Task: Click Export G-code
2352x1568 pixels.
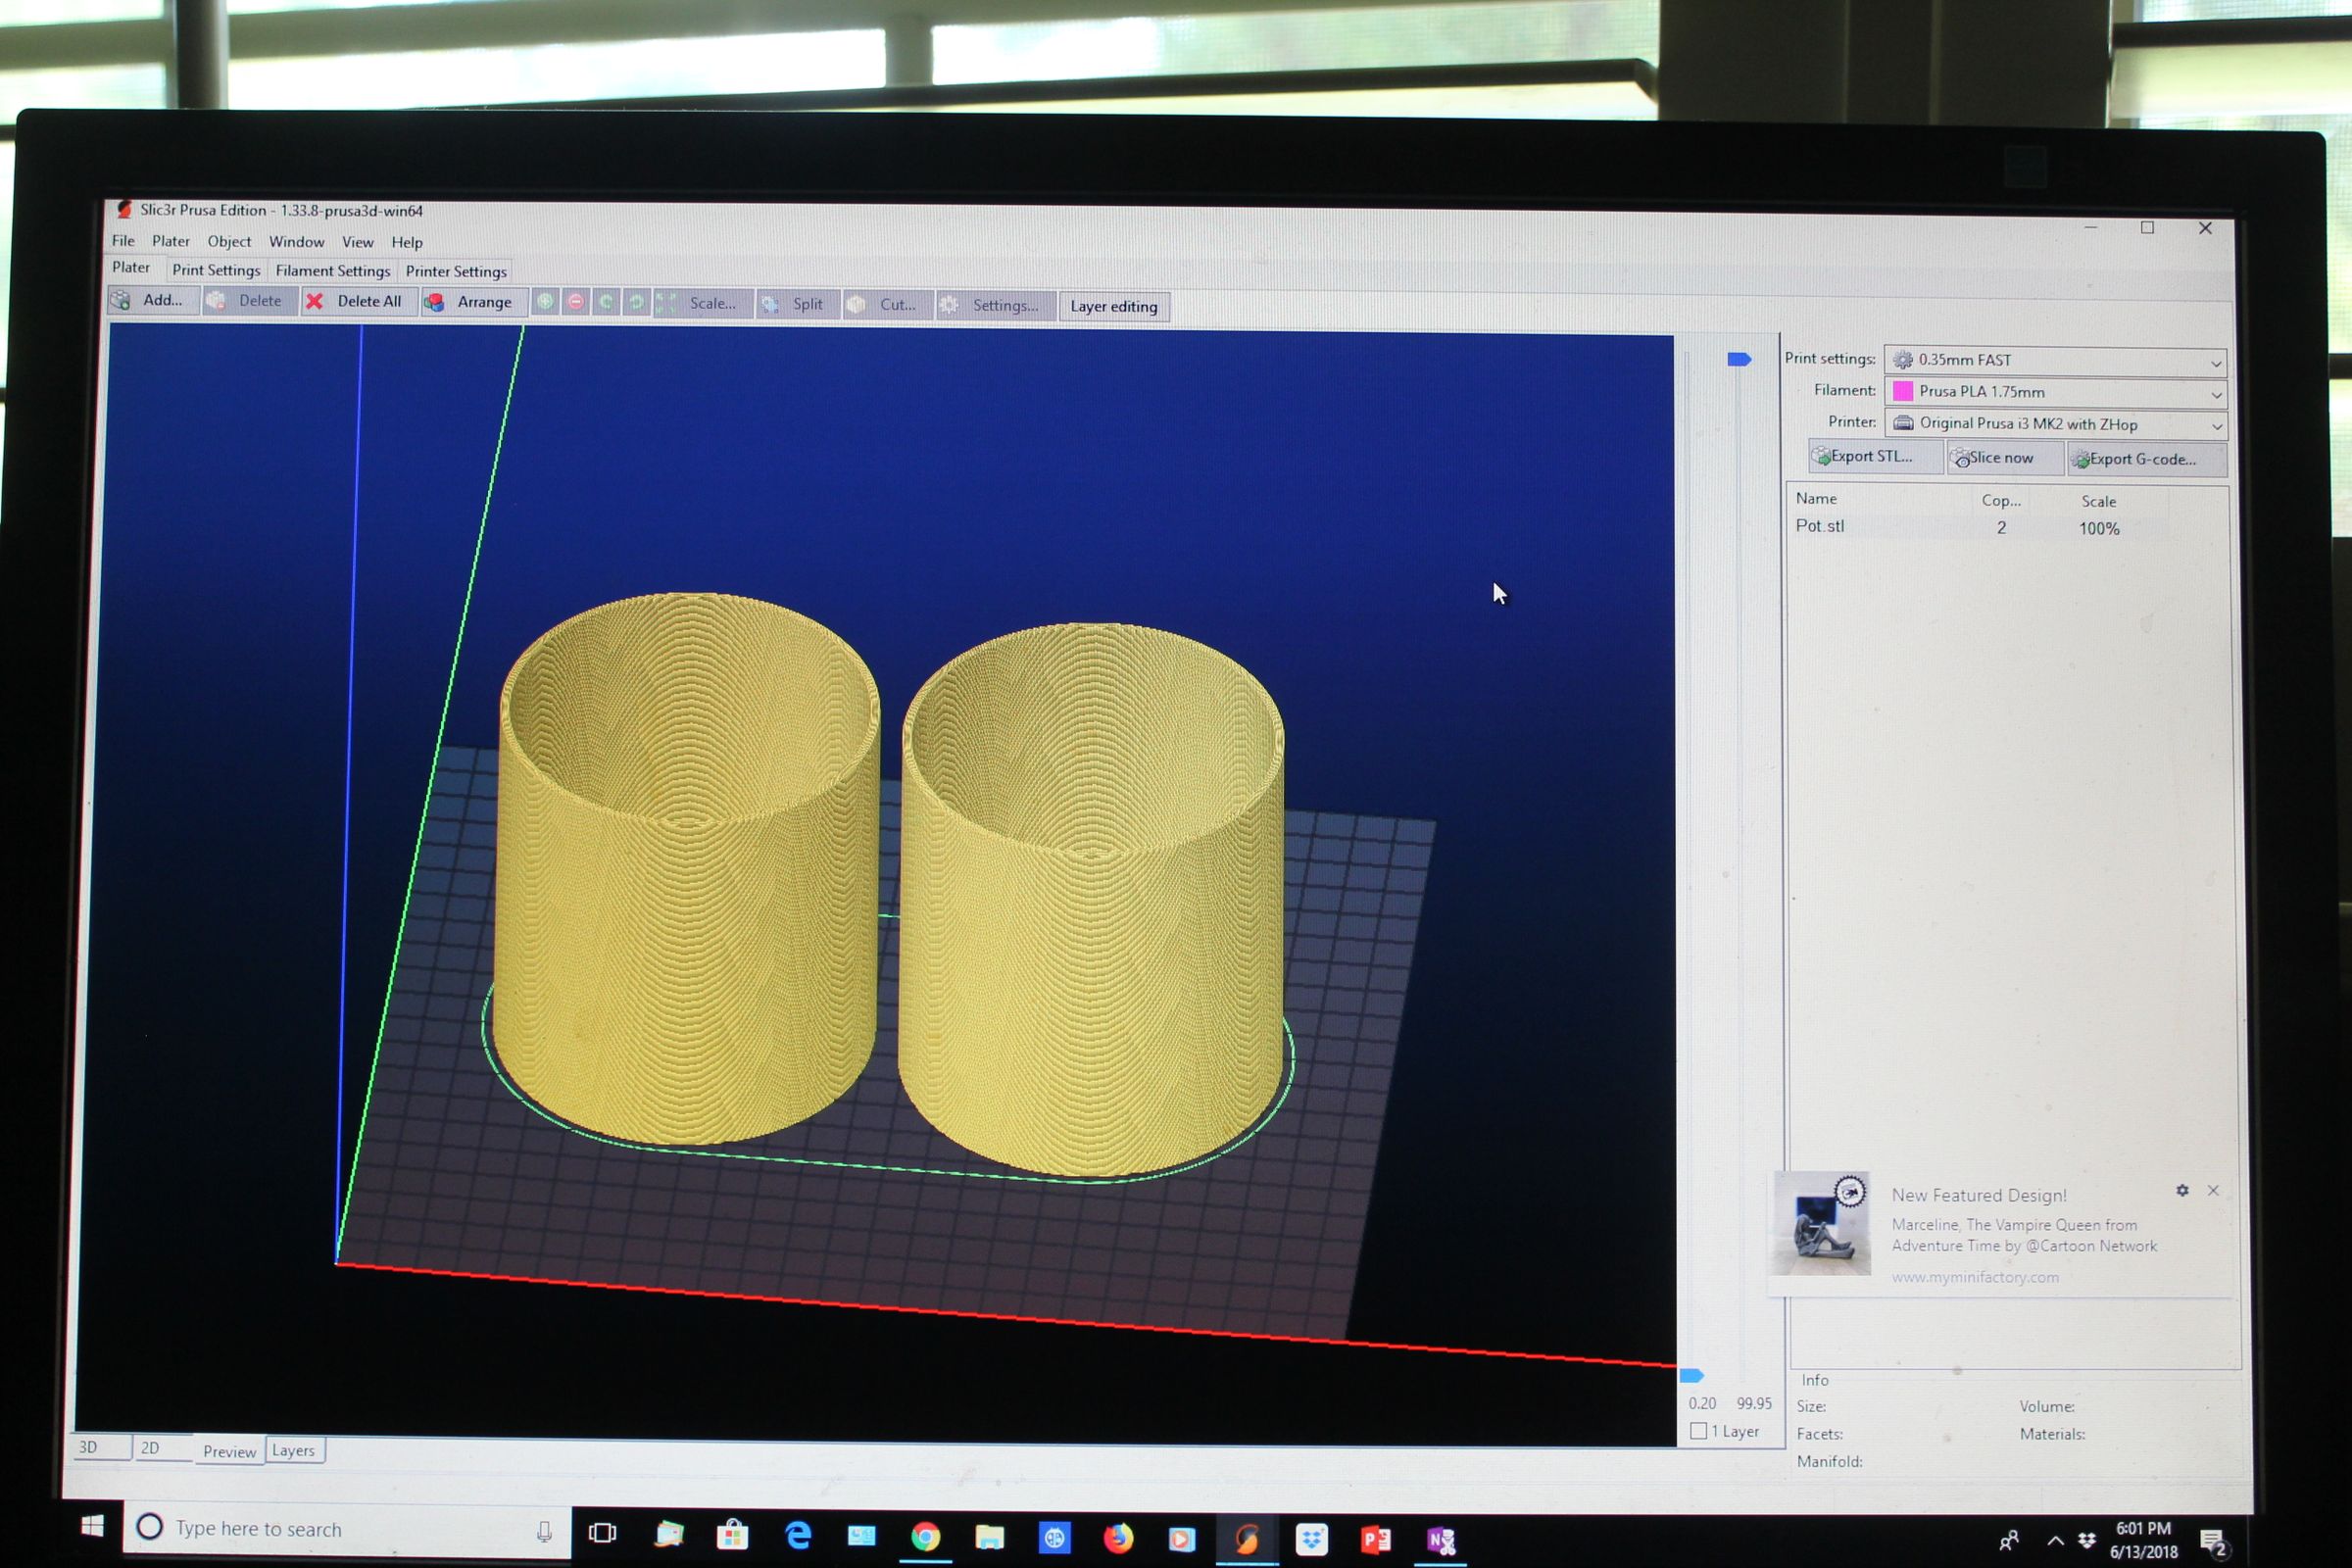Action: click(x=2140, y=459)
